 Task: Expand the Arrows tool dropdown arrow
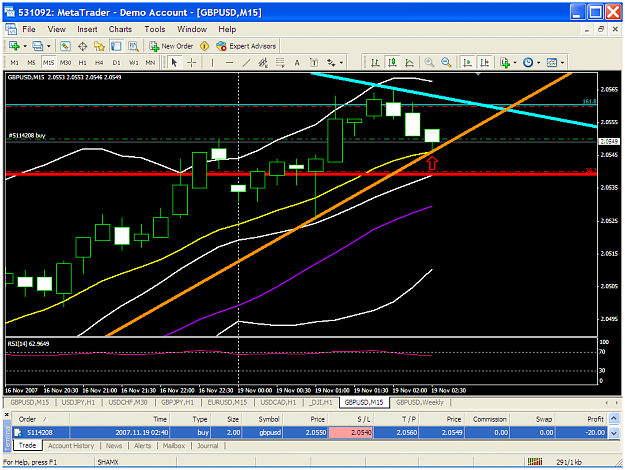coord(341,63)
